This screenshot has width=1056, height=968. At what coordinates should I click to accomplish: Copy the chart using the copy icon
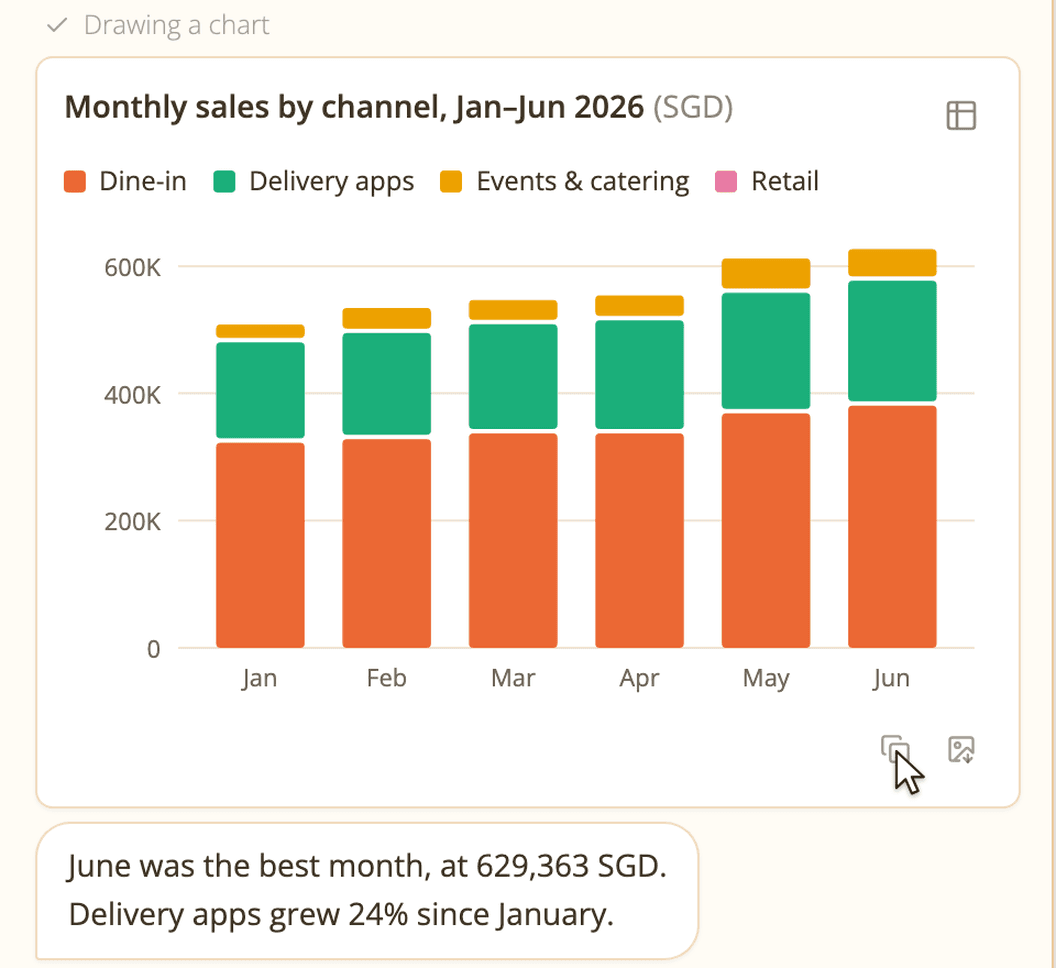tap(895, 749)
